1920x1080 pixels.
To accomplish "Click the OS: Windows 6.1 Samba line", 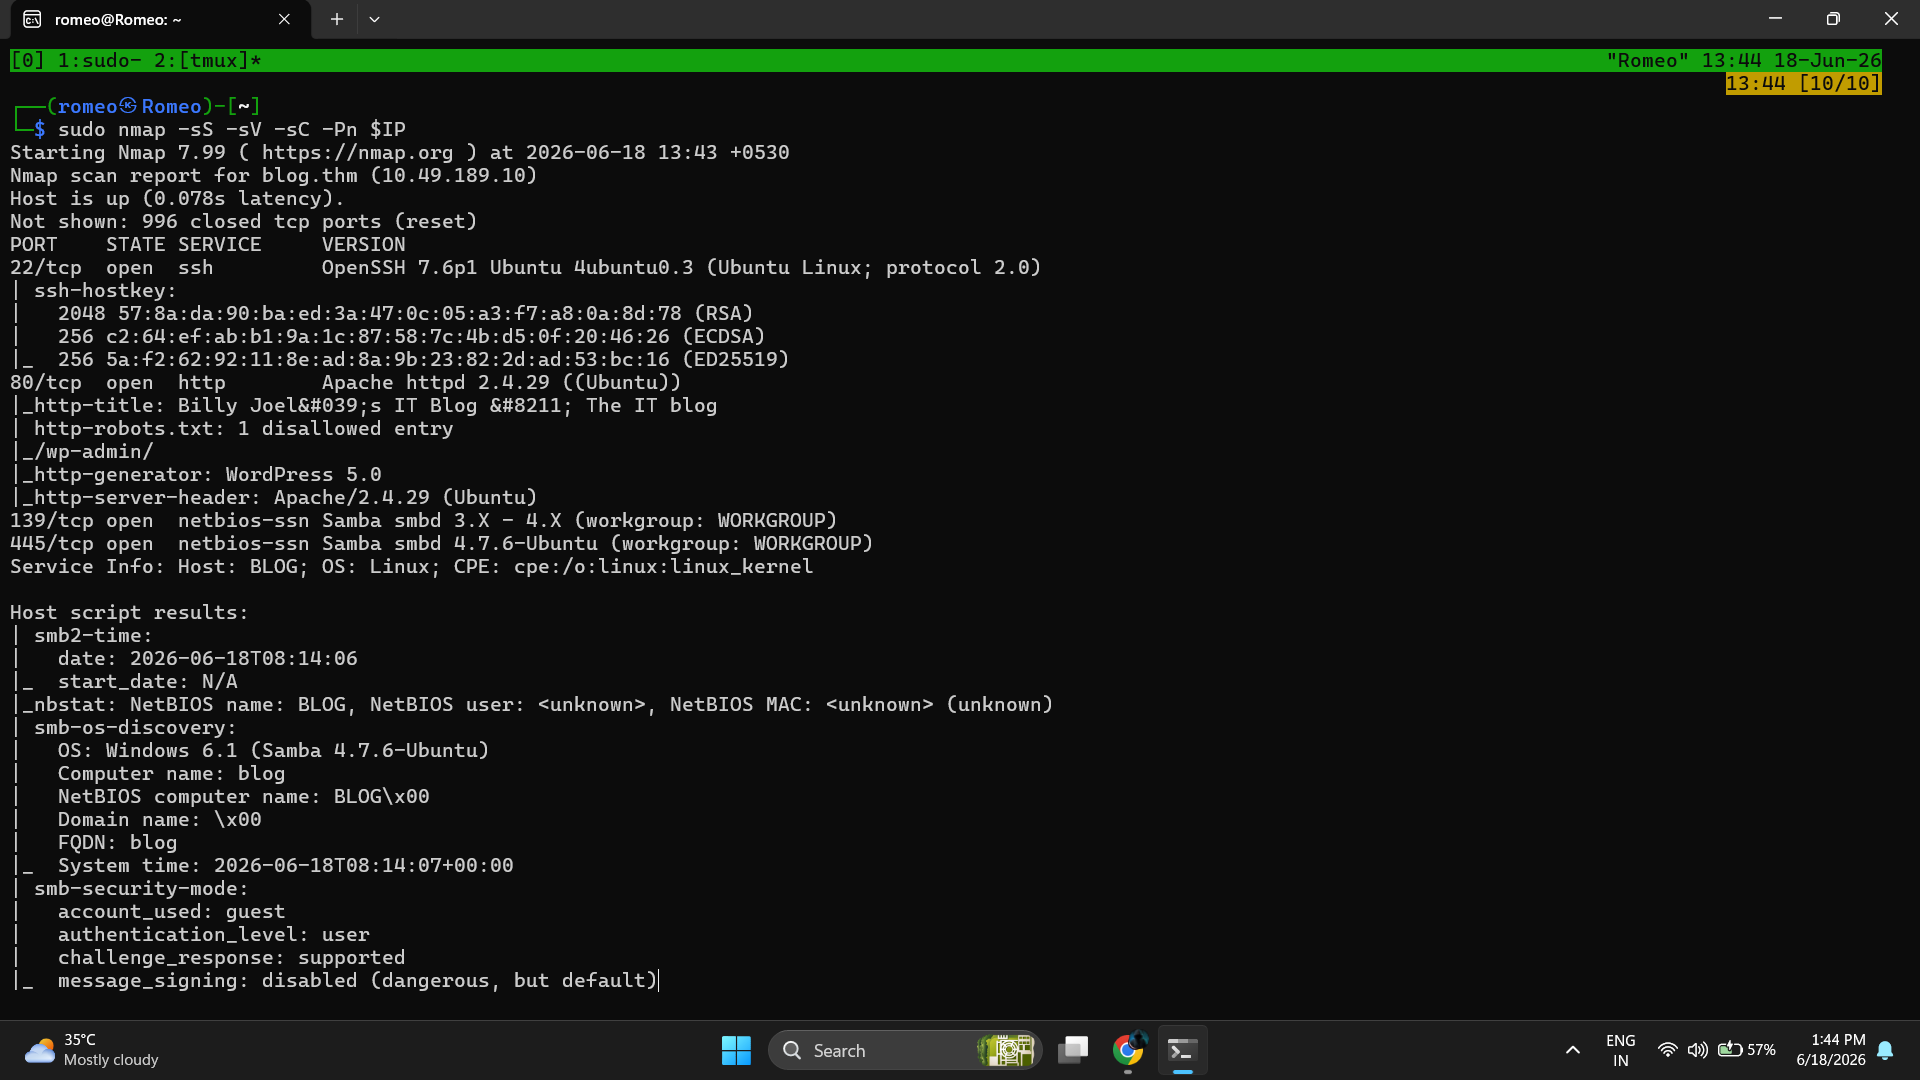I will click(x=274, y=751).
